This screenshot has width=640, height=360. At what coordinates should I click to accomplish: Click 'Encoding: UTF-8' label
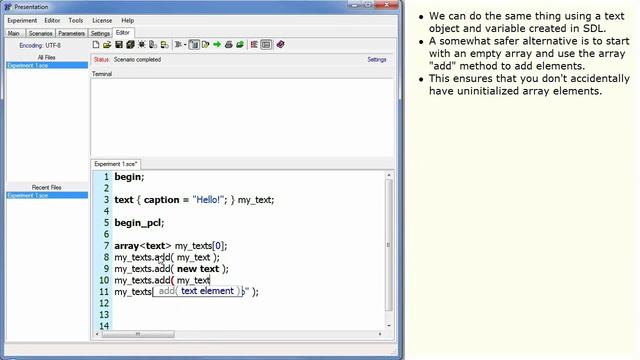tap(40, 46)
